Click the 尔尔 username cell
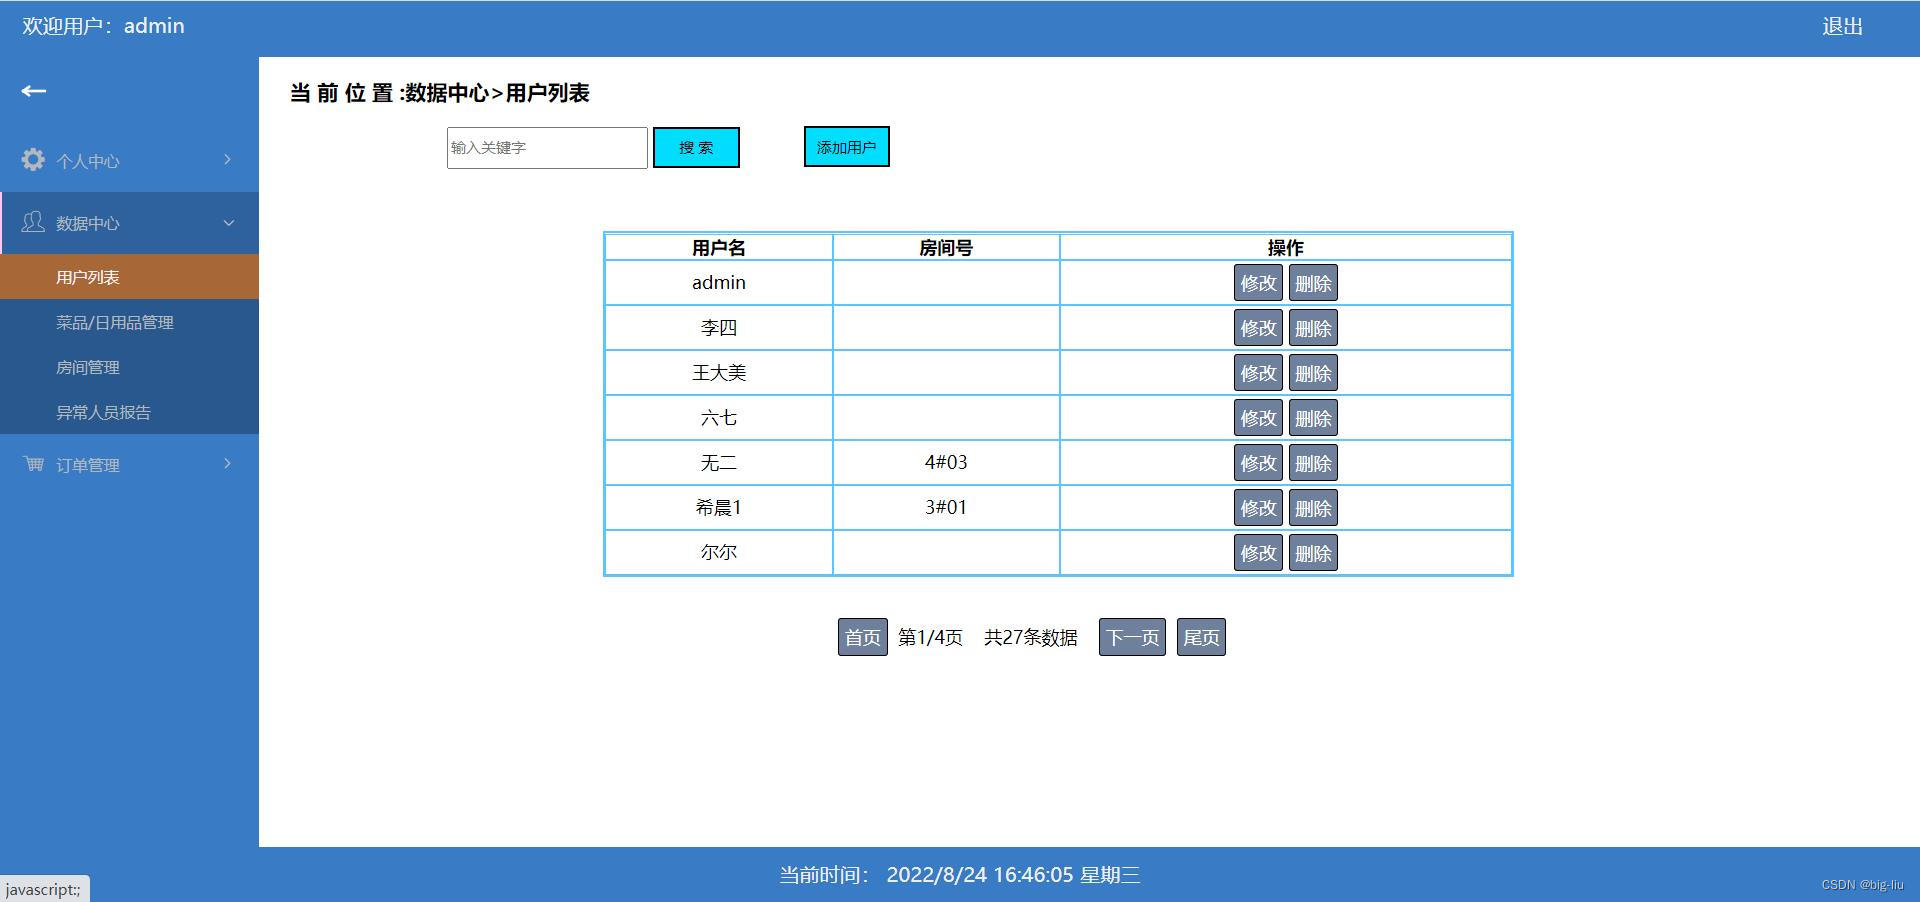Image resolution: width=1920 pixels, height=902 pixels. tap(719, 552)
